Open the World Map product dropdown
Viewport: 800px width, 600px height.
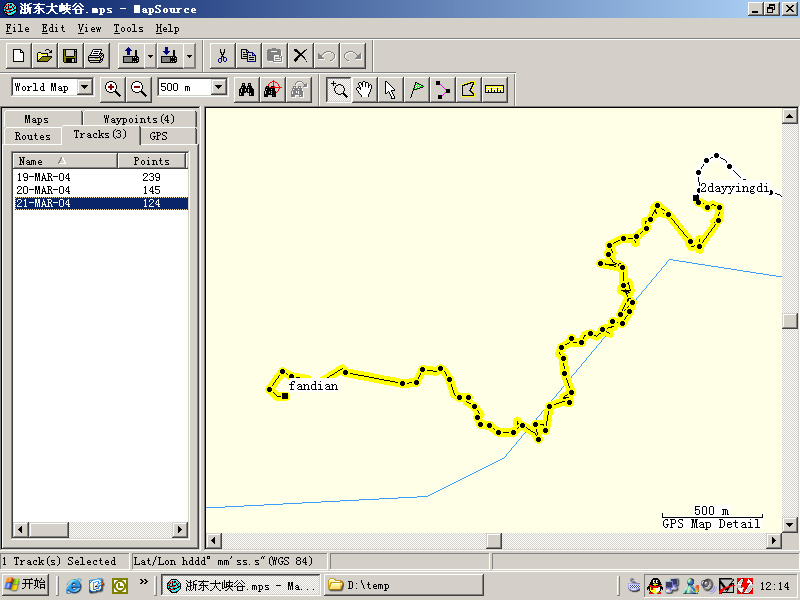click(x=84, y=88)
